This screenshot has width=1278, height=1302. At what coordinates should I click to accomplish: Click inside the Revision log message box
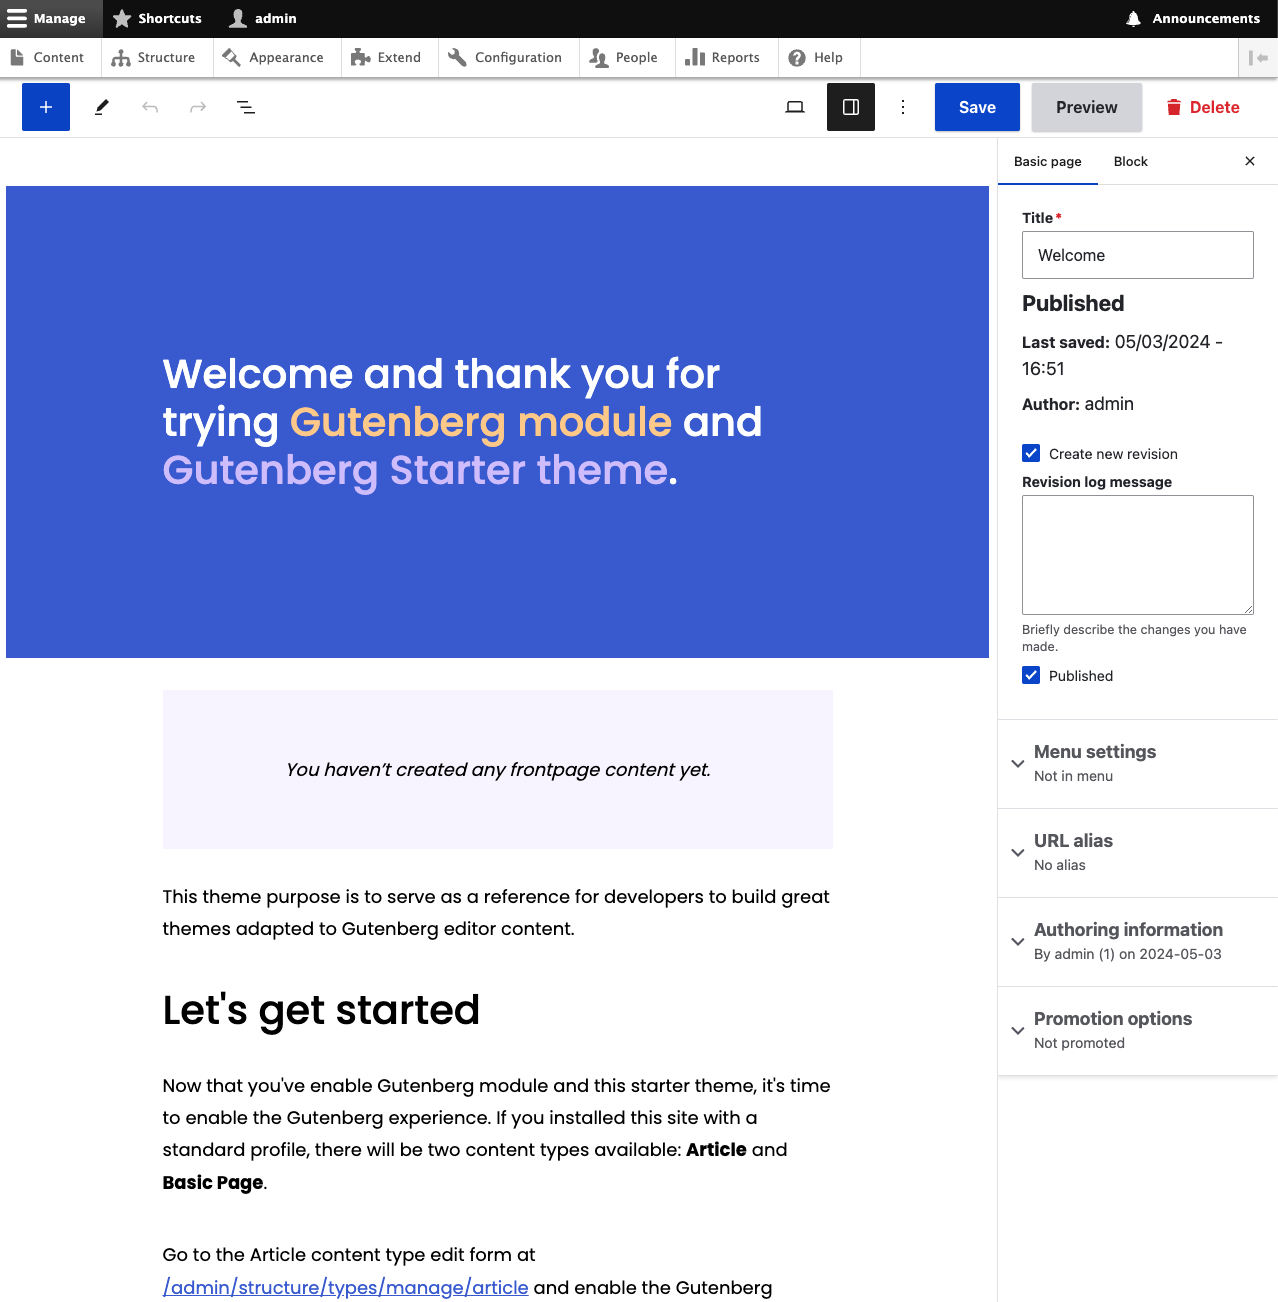point(1137,555)
